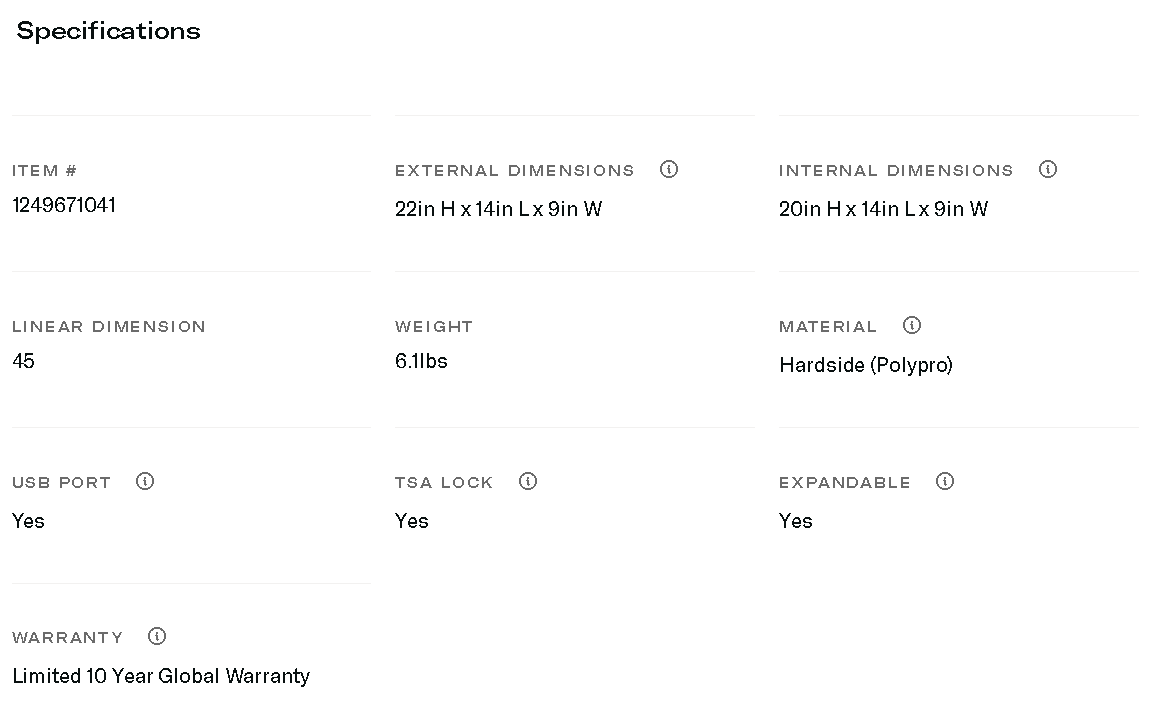The width and height of the screenshot is (1165, 717).
Task: Show USB Port info icon details
Action: (145, 481)
